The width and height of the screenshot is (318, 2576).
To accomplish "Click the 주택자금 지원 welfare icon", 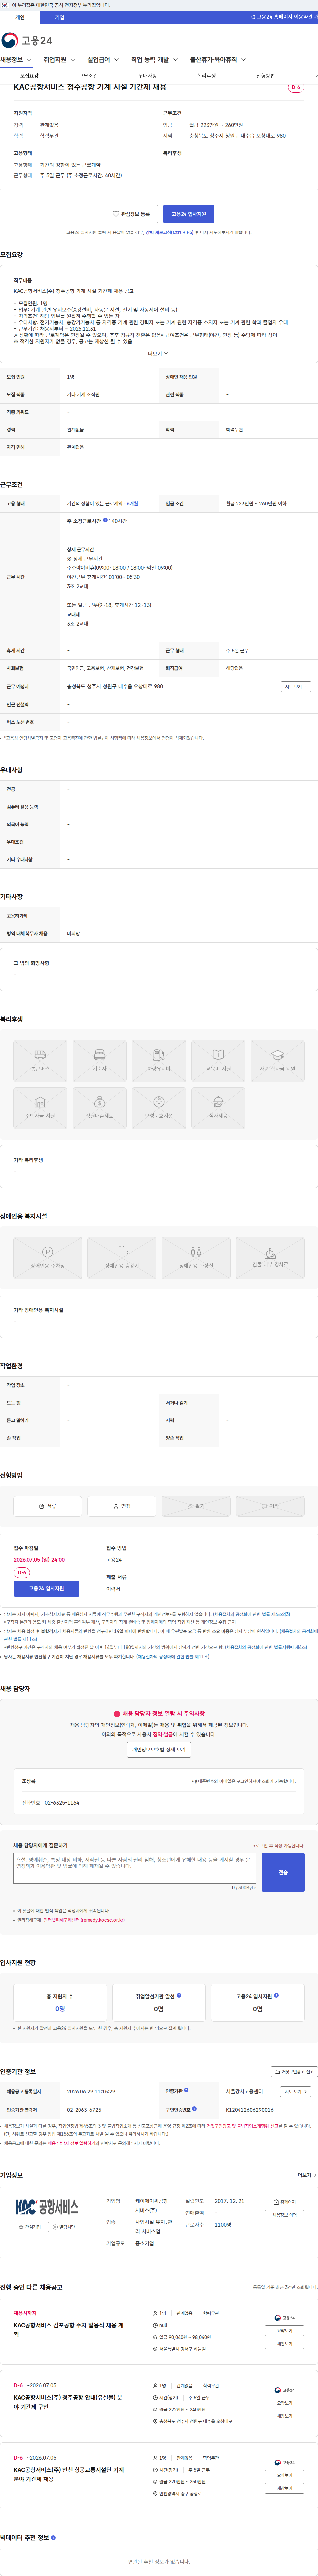I will pyautogui.click(x=40, y=1108).
